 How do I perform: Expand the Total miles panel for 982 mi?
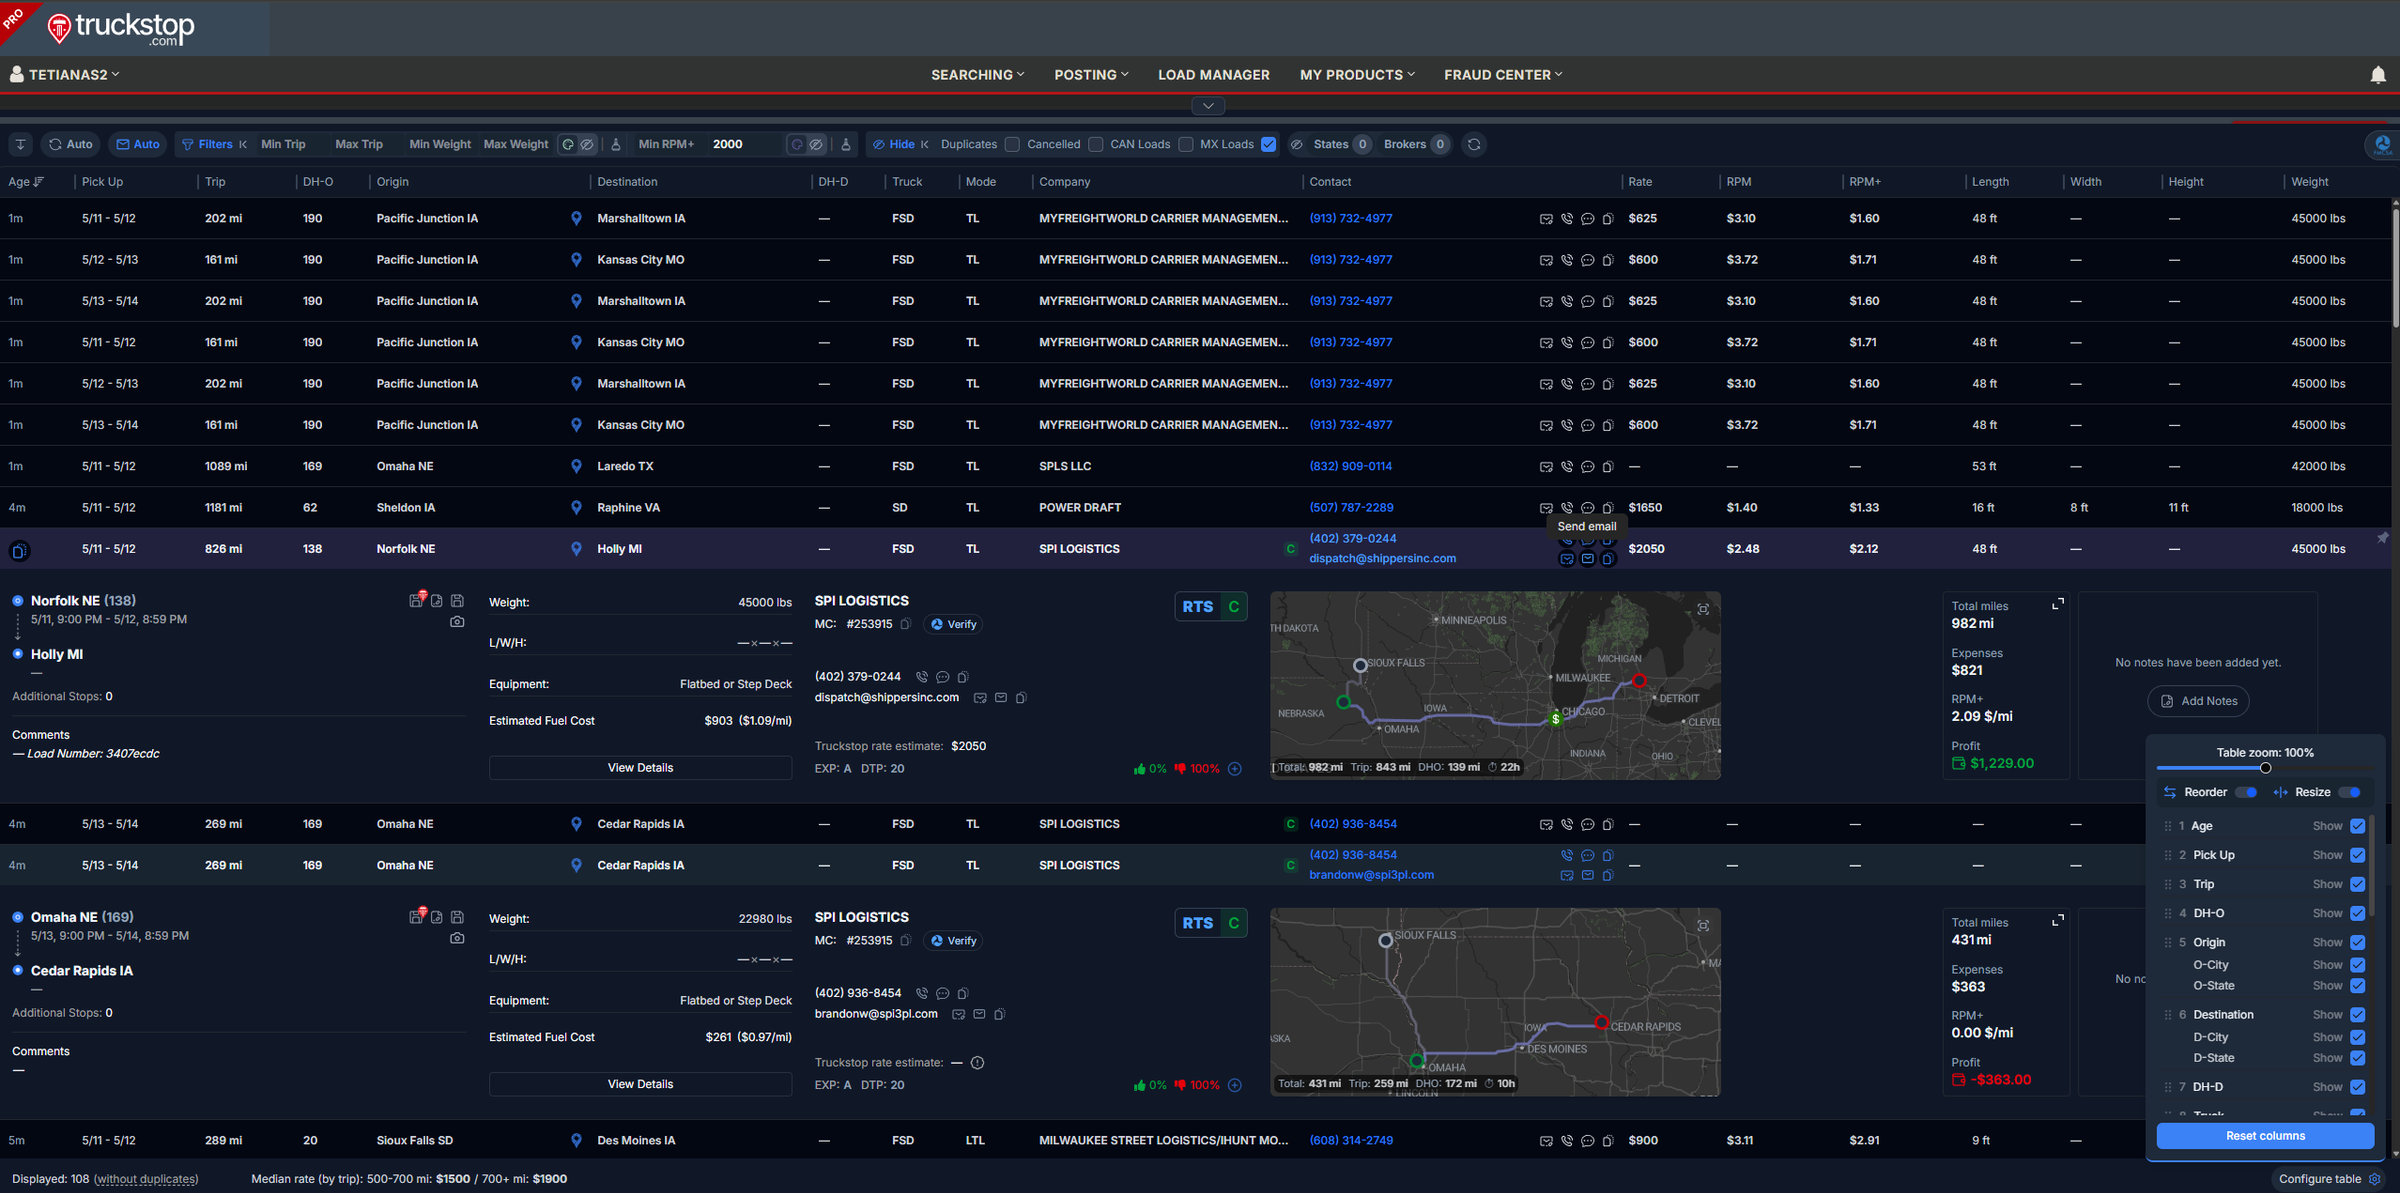[2058, 605]
